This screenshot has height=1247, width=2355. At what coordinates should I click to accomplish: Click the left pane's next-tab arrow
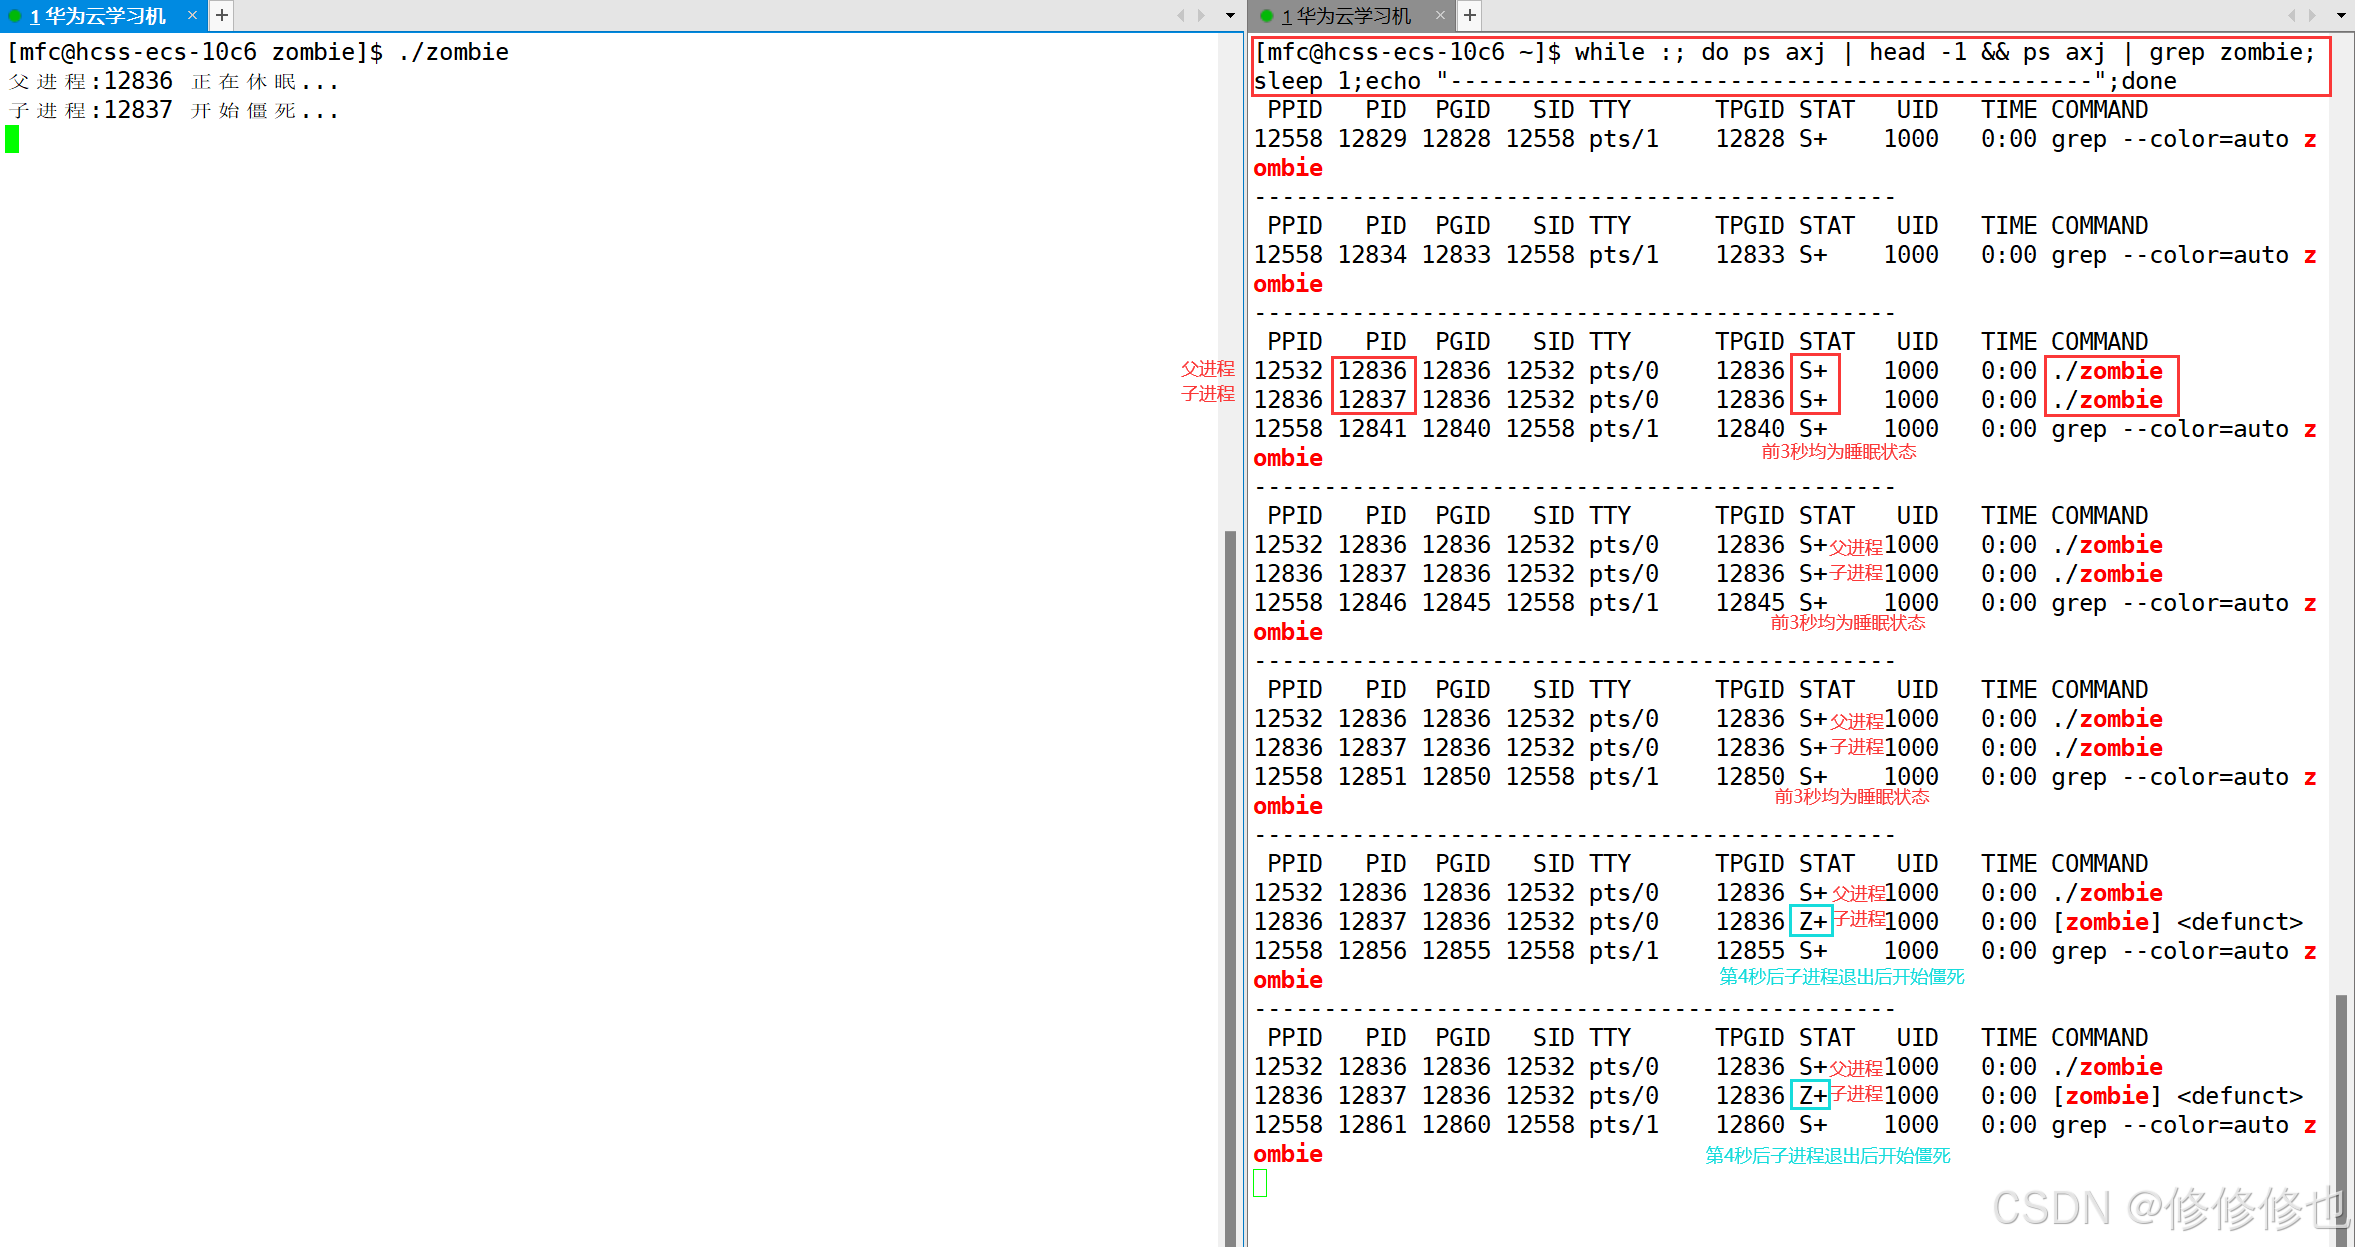pyautogui.click(x=1201, y=15)
